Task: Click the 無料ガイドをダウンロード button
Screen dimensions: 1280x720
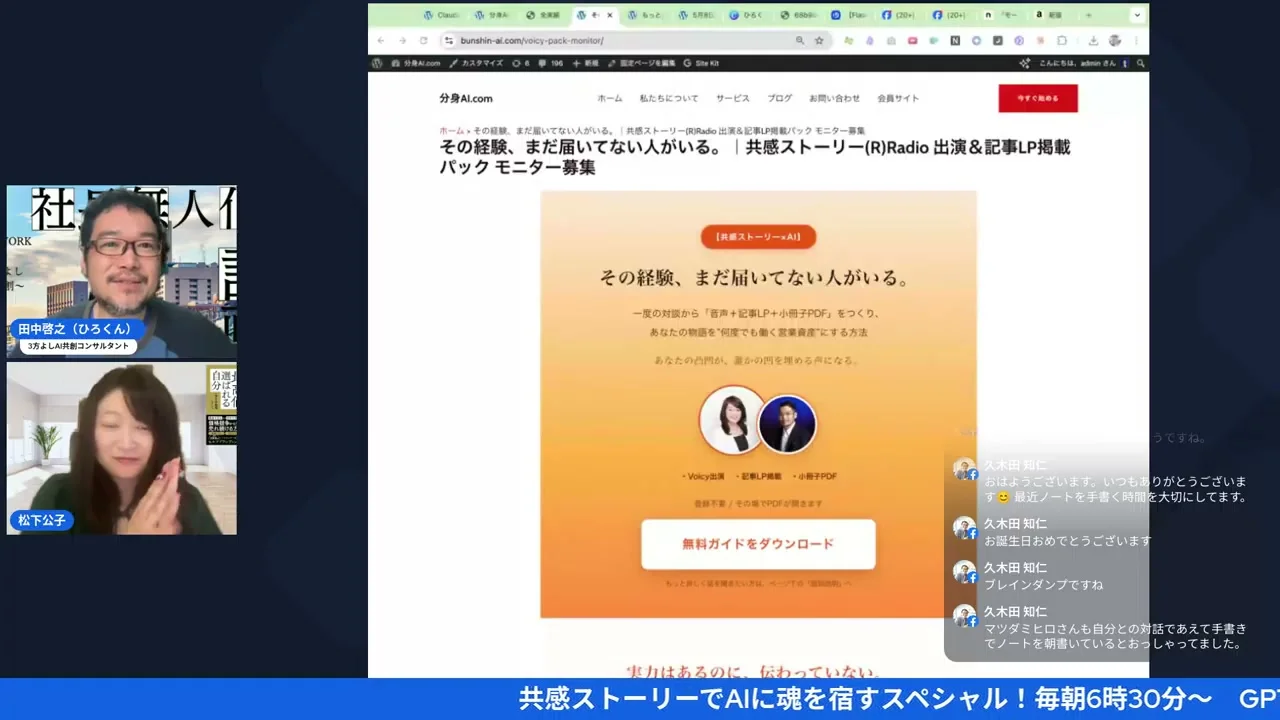Action: (x=757, y=543)
